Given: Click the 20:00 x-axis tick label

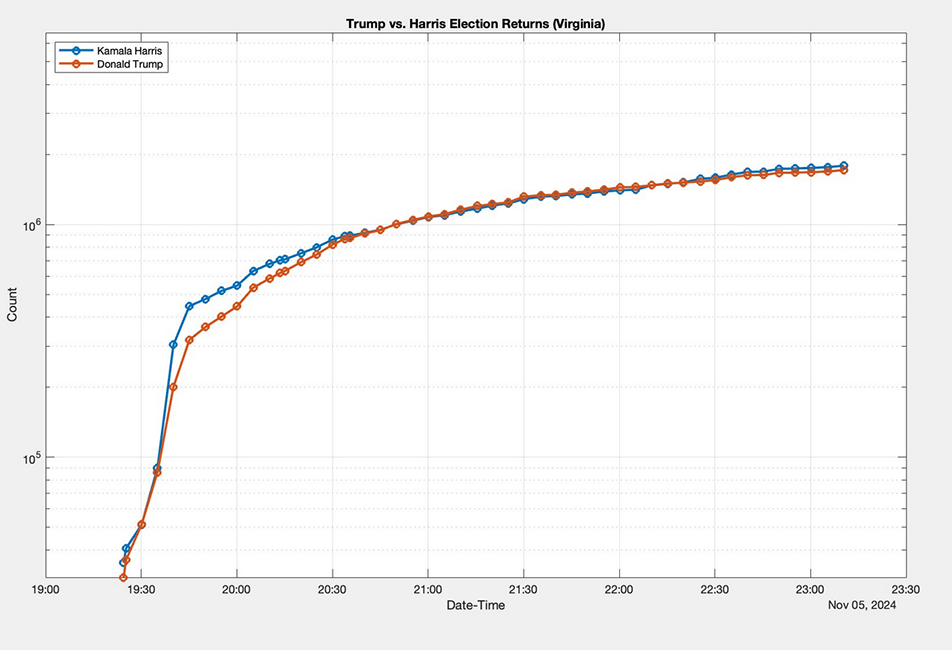Looking at the screenshot, I should (237, 590).
